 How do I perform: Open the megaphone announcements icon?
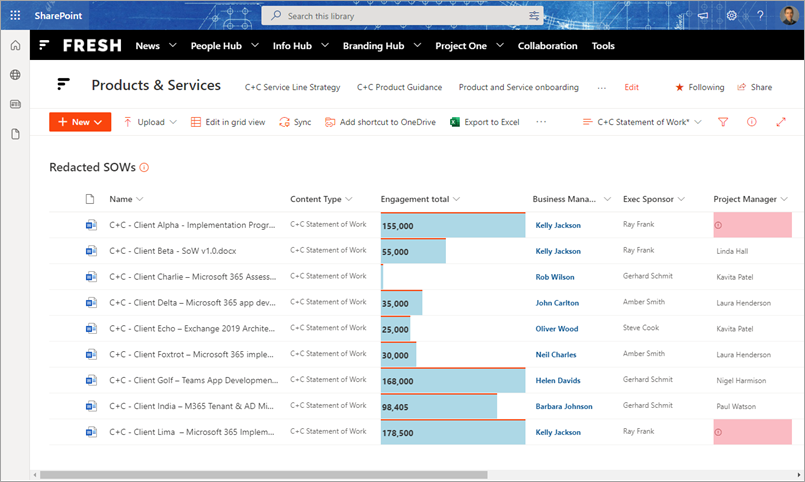703,15
